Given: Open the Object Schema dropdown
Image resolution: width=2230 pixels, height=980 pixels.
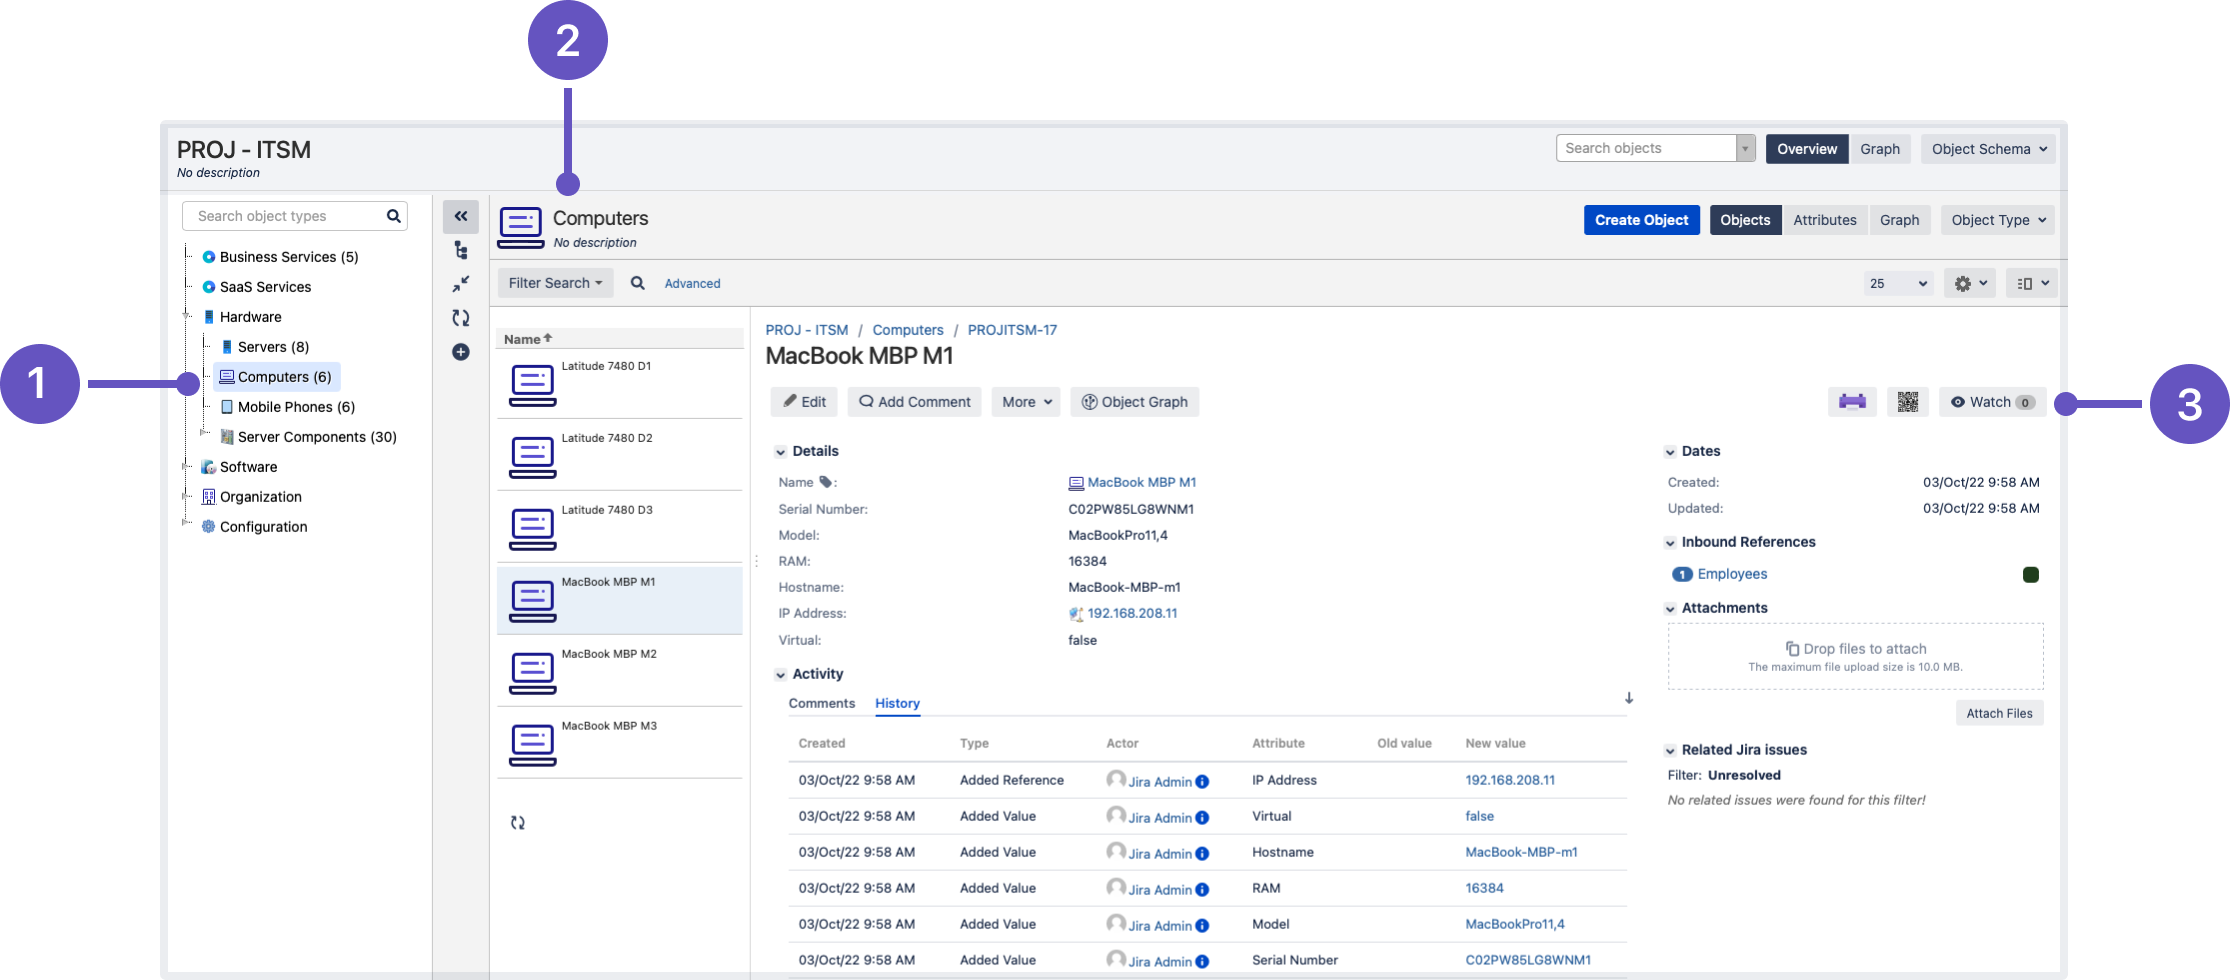Looking at the screenshot, I should 1988,149.
